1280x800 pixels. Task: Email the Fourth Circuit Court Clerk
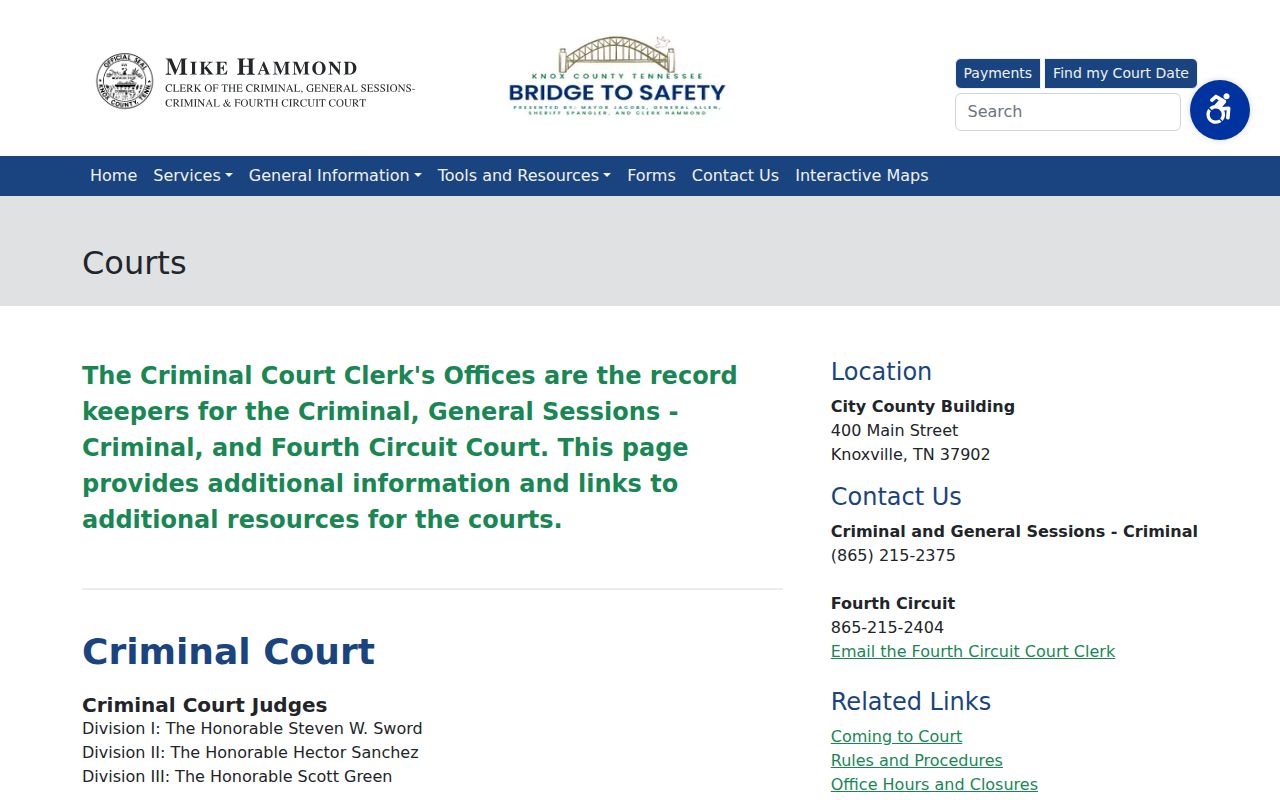click(x=973, y=651)
